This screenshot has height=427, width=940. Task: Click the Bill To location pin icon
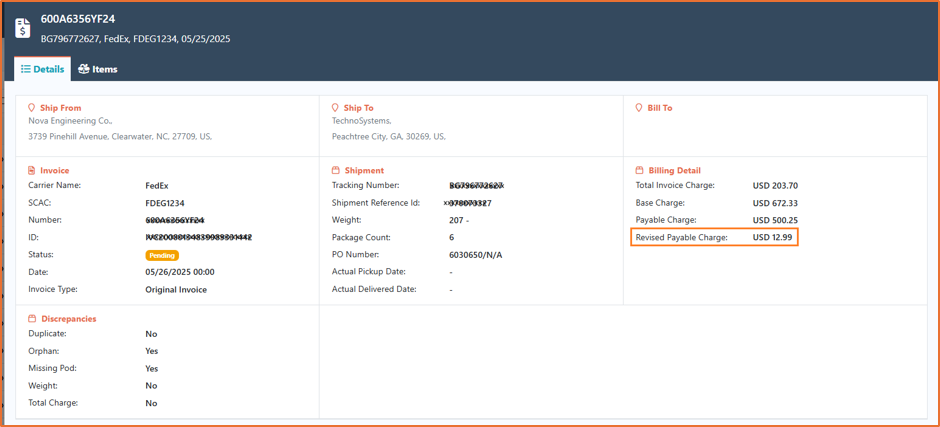point(639,108)
